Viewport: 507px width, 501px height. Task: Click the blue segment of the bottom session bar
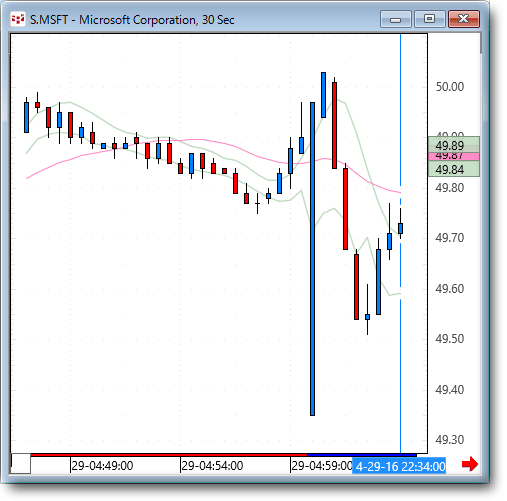(362, 455)
